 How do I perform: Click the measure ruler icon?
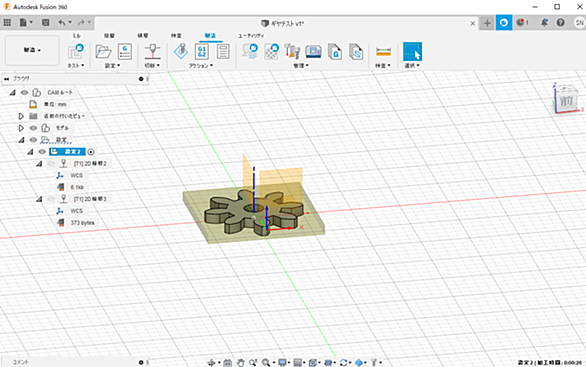pos(383,52)
